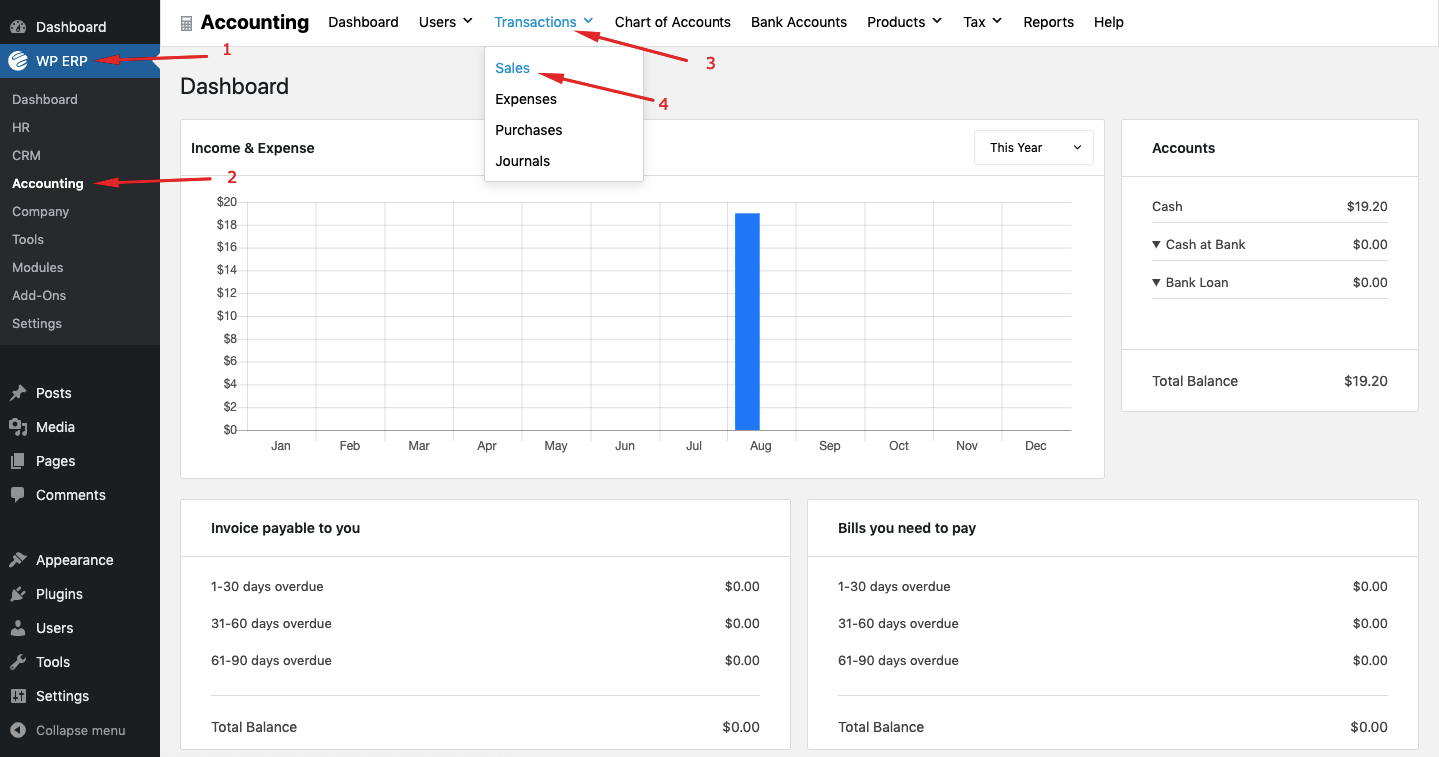Image resolution: width=1439 pixels, height=757 pixels.
Task: Click the Comments bubble icon
Action: (18, 495)
